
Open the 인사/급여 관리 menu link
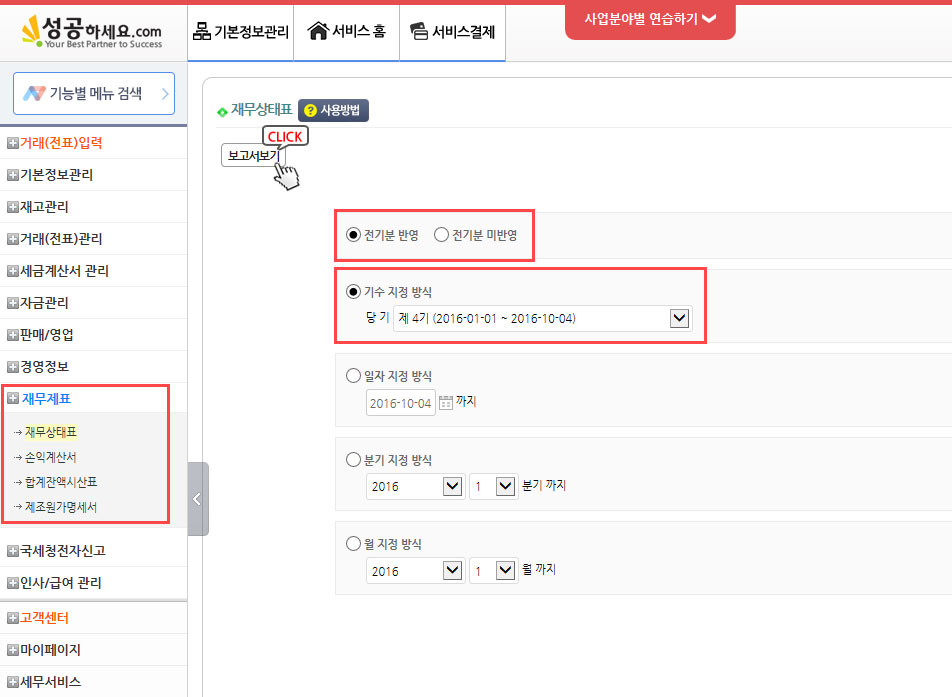tap(61, 583)
